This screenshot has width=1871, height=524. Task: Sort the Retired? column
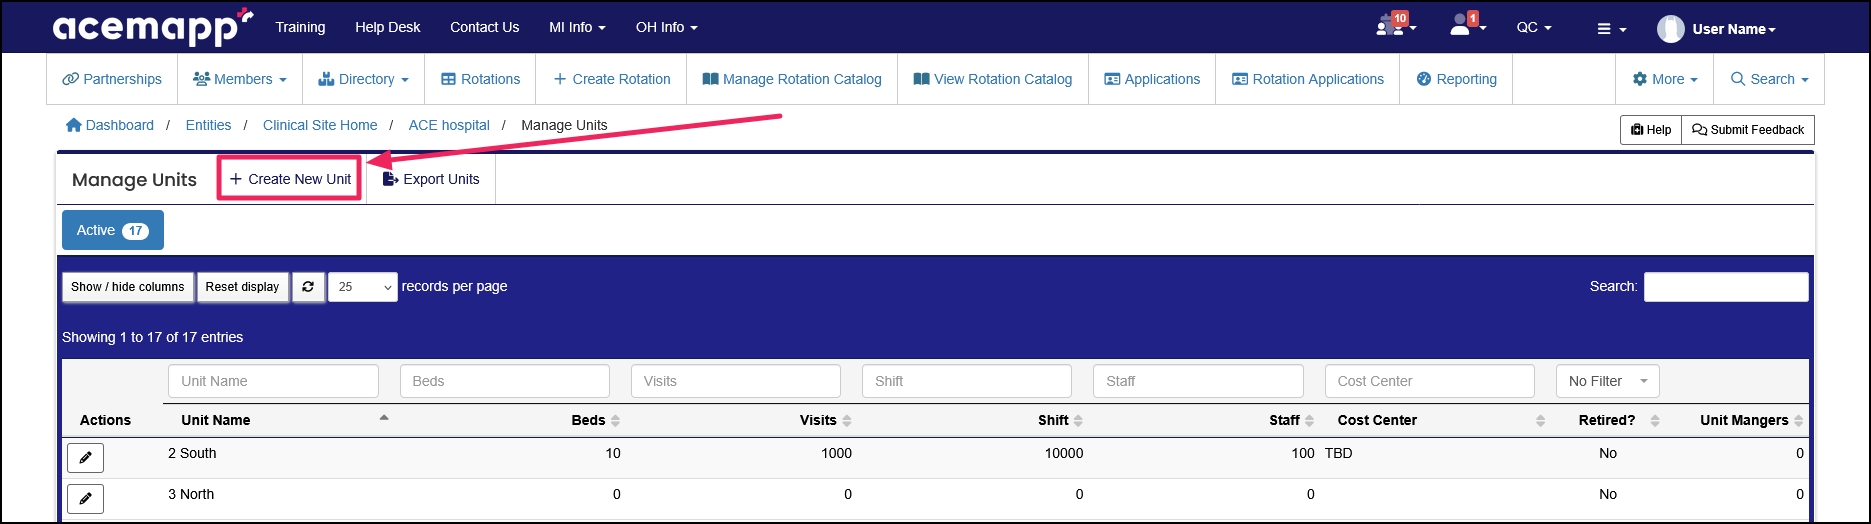coord(1655,421)
